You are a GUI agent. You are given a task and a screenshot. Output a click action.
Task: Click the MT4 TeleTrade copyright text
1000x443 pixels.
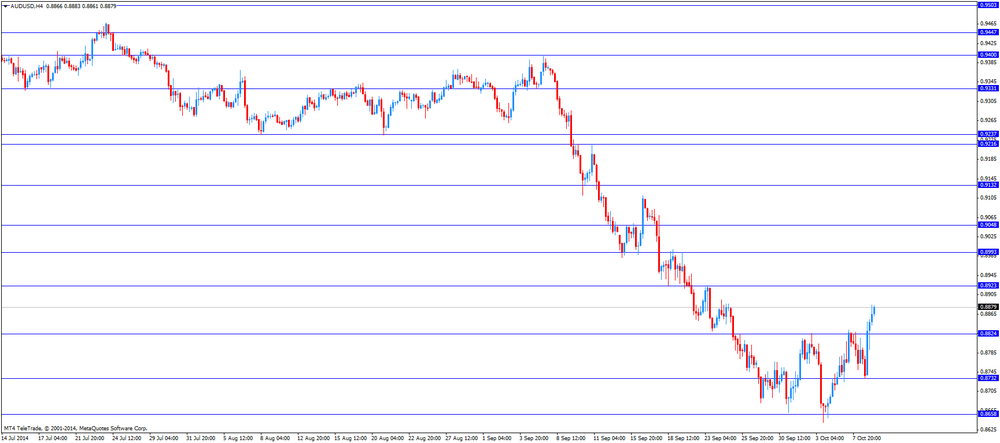[x=75, y=428]
